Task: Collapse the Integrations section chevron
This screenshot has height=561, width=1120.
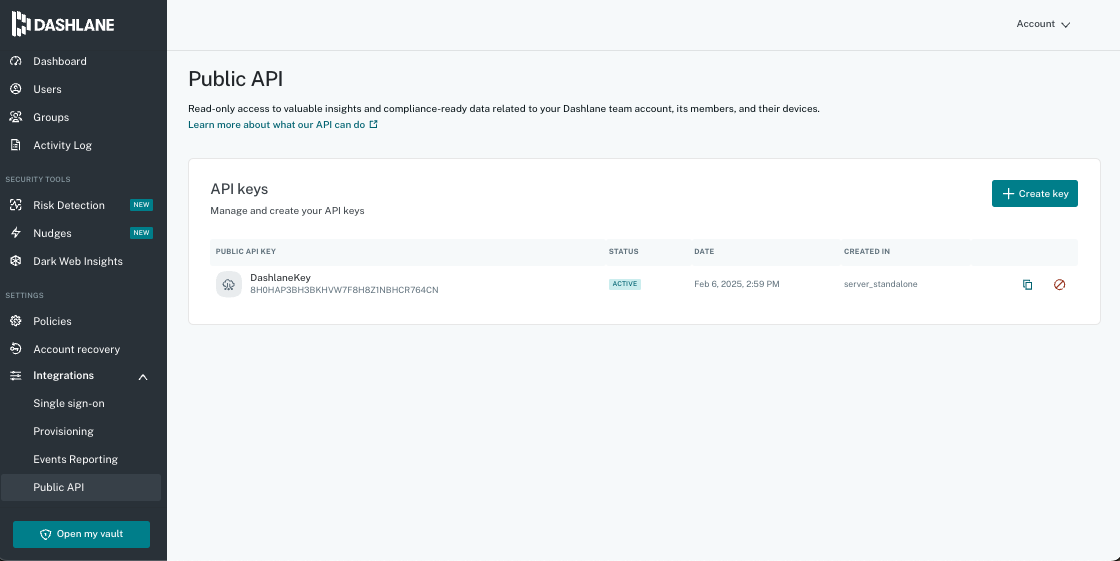Action: 143,376
